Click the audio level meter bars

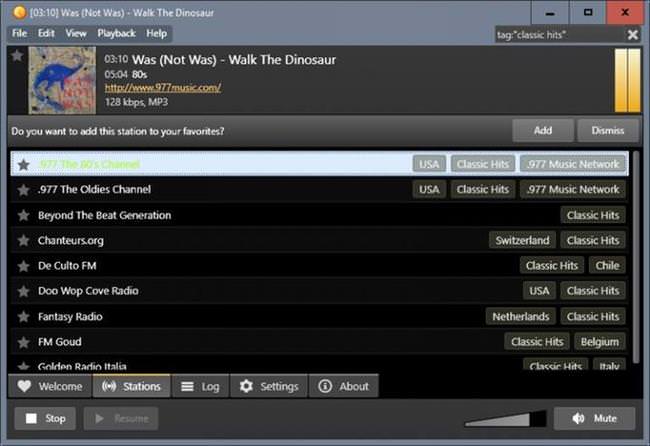[x=628, y=80]
